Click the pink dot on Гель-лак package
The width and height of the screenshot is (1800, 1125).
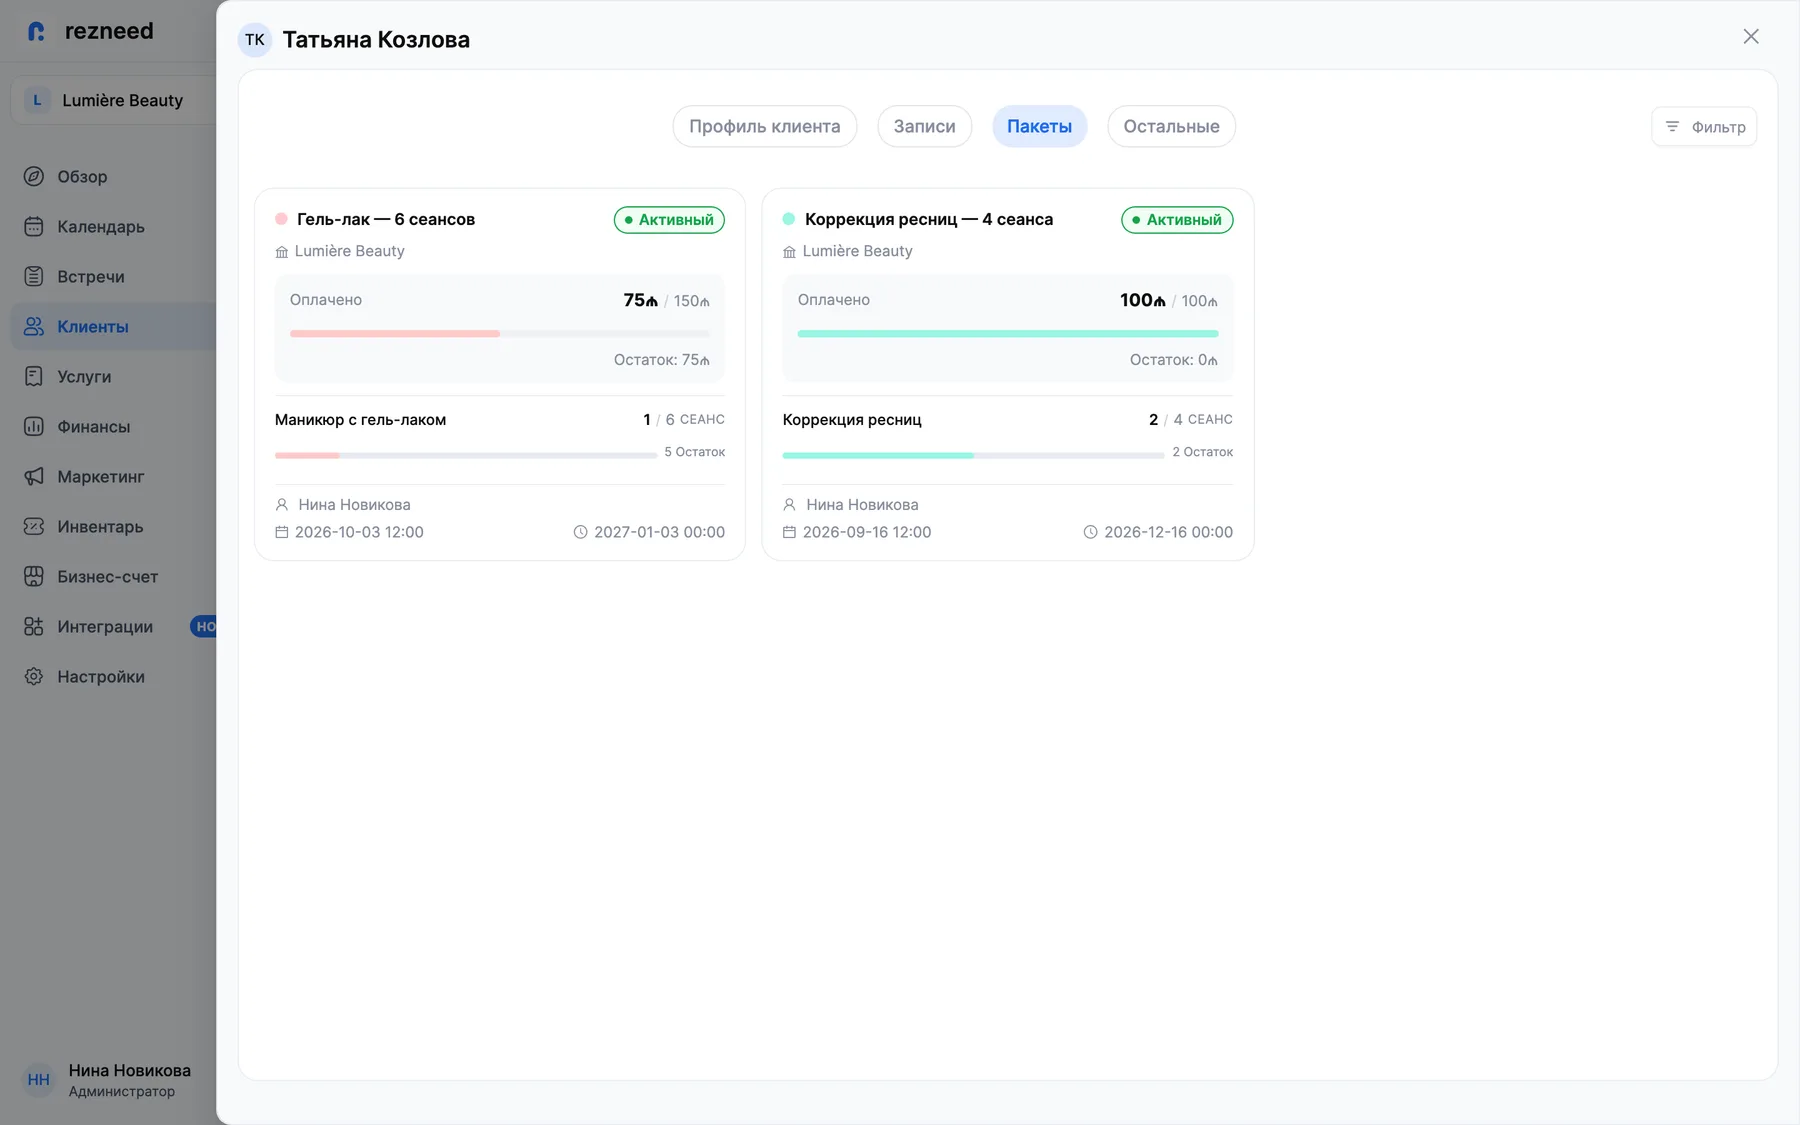pos(282,219)
